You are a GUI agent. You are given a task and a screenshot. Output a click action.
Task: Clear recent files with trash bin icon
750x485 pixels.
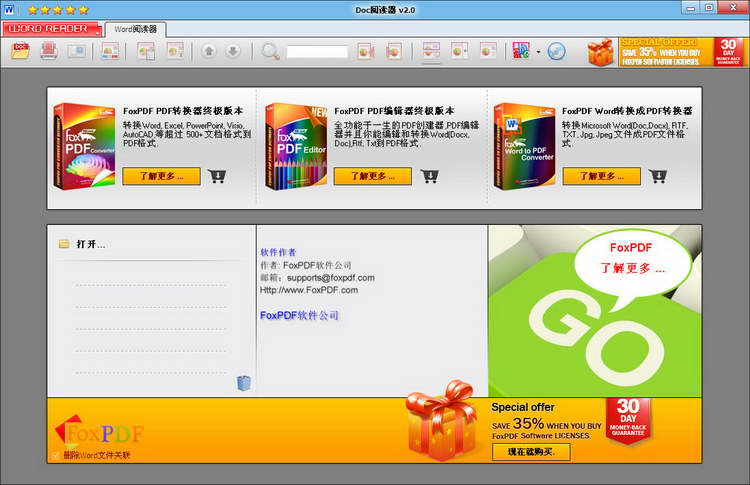[x=243, y=383]
